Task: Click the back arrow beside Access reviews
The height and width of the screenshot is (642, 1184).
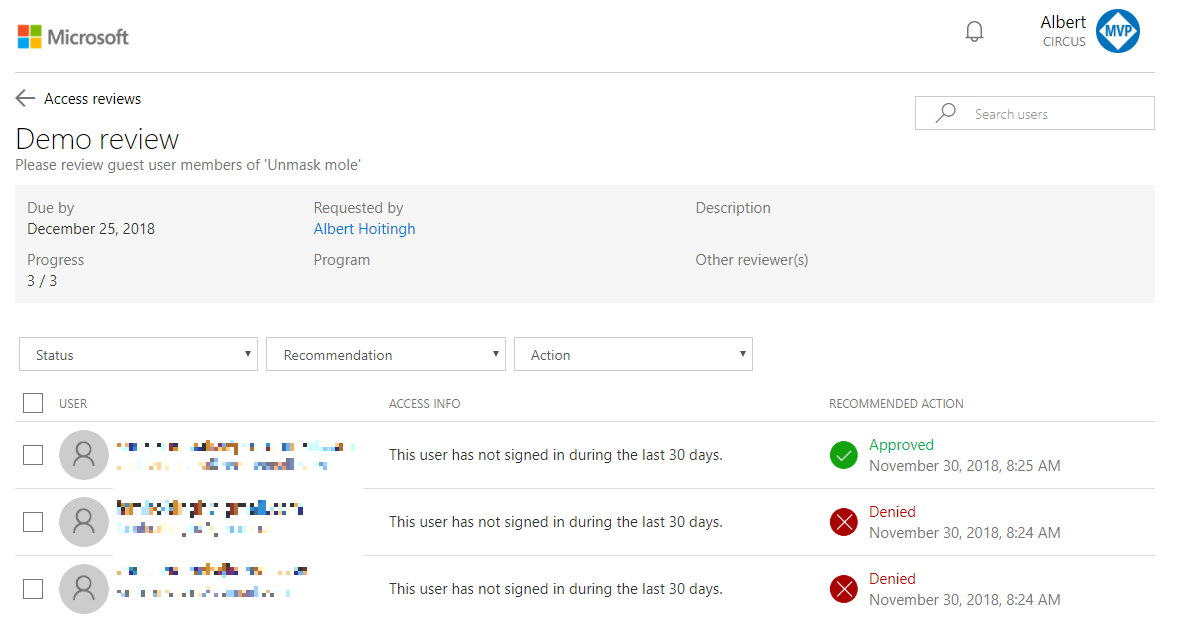Action: click(x=25, y=98)
